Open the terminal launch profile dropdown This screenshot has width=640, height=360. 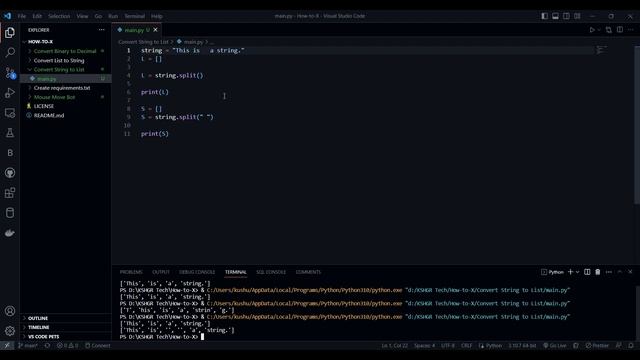577,272
